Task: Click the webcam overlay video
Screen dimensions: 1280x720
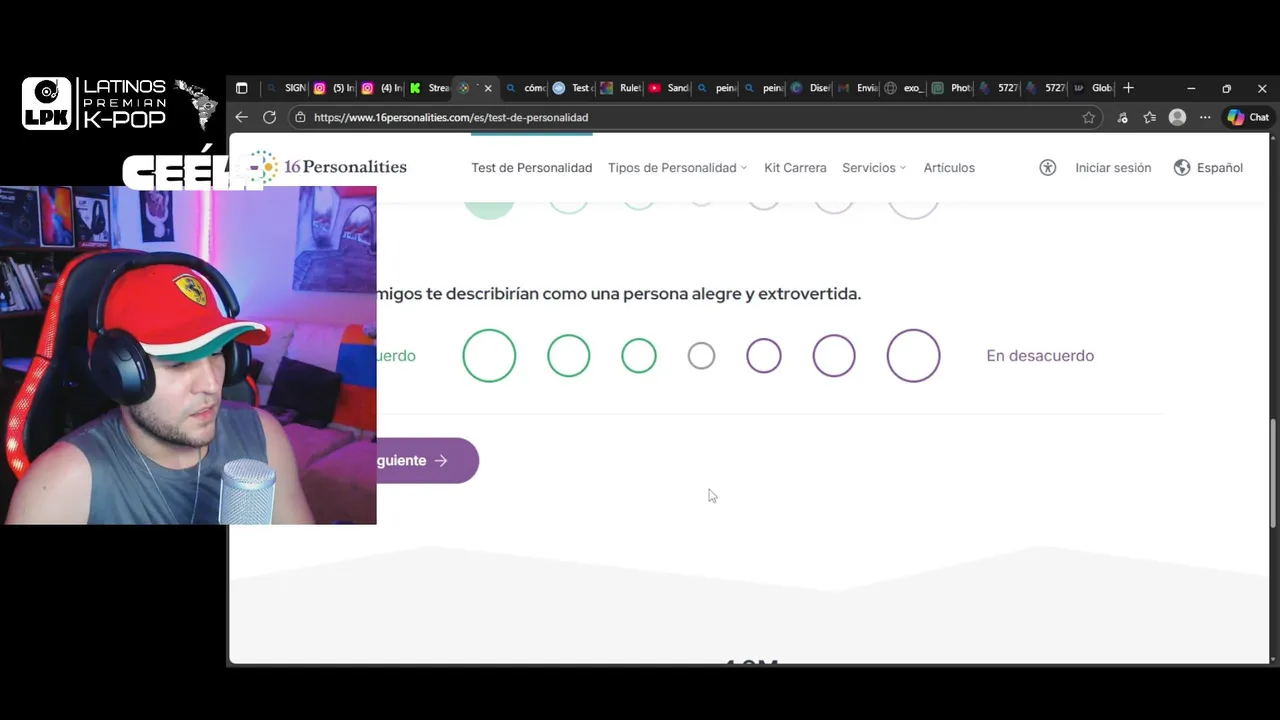Action: 188,355
